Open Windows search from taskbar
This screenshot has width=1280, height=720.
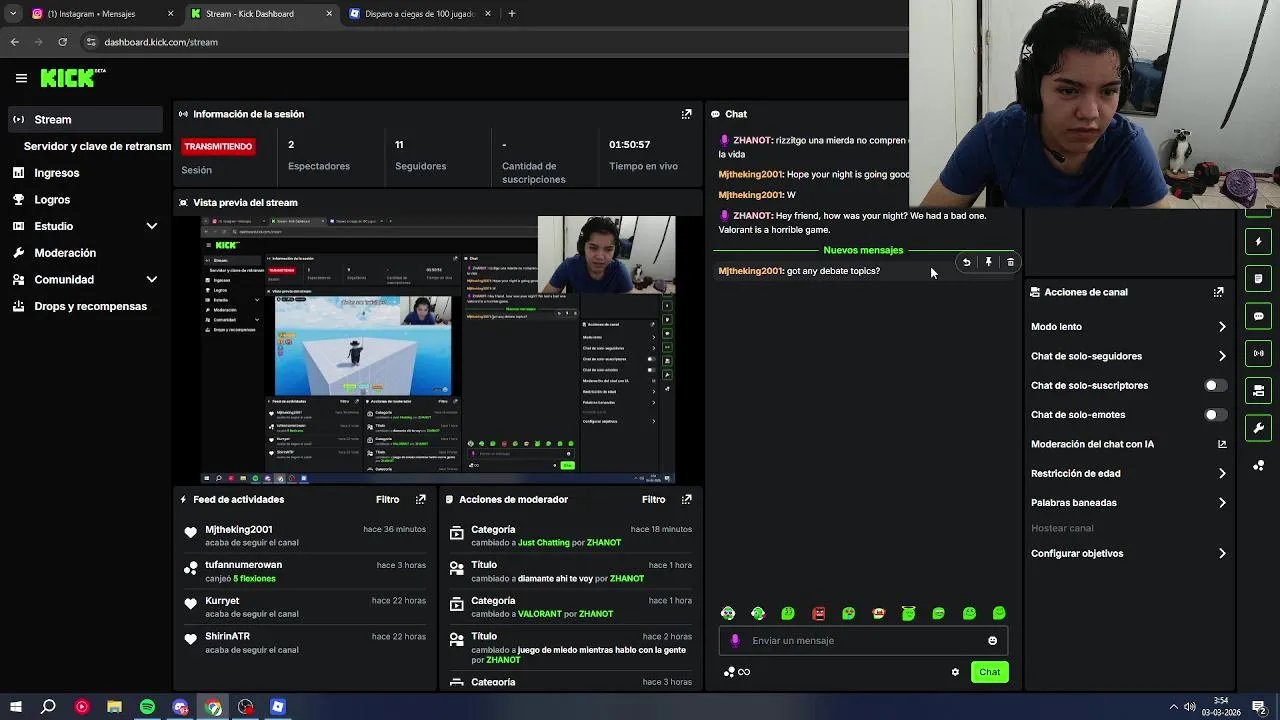tap(48, 707)
